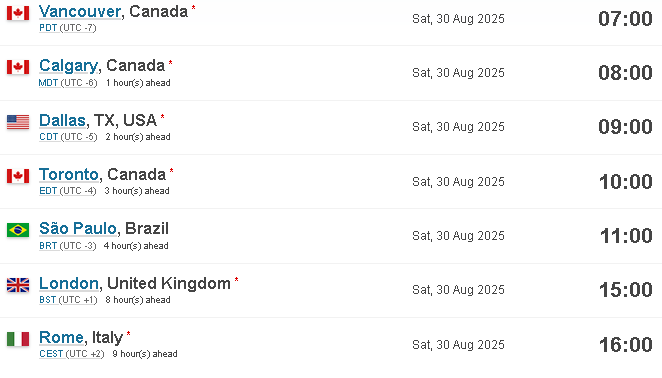Click the Canadian flag beside Calgary

click(x=18, y=67)
